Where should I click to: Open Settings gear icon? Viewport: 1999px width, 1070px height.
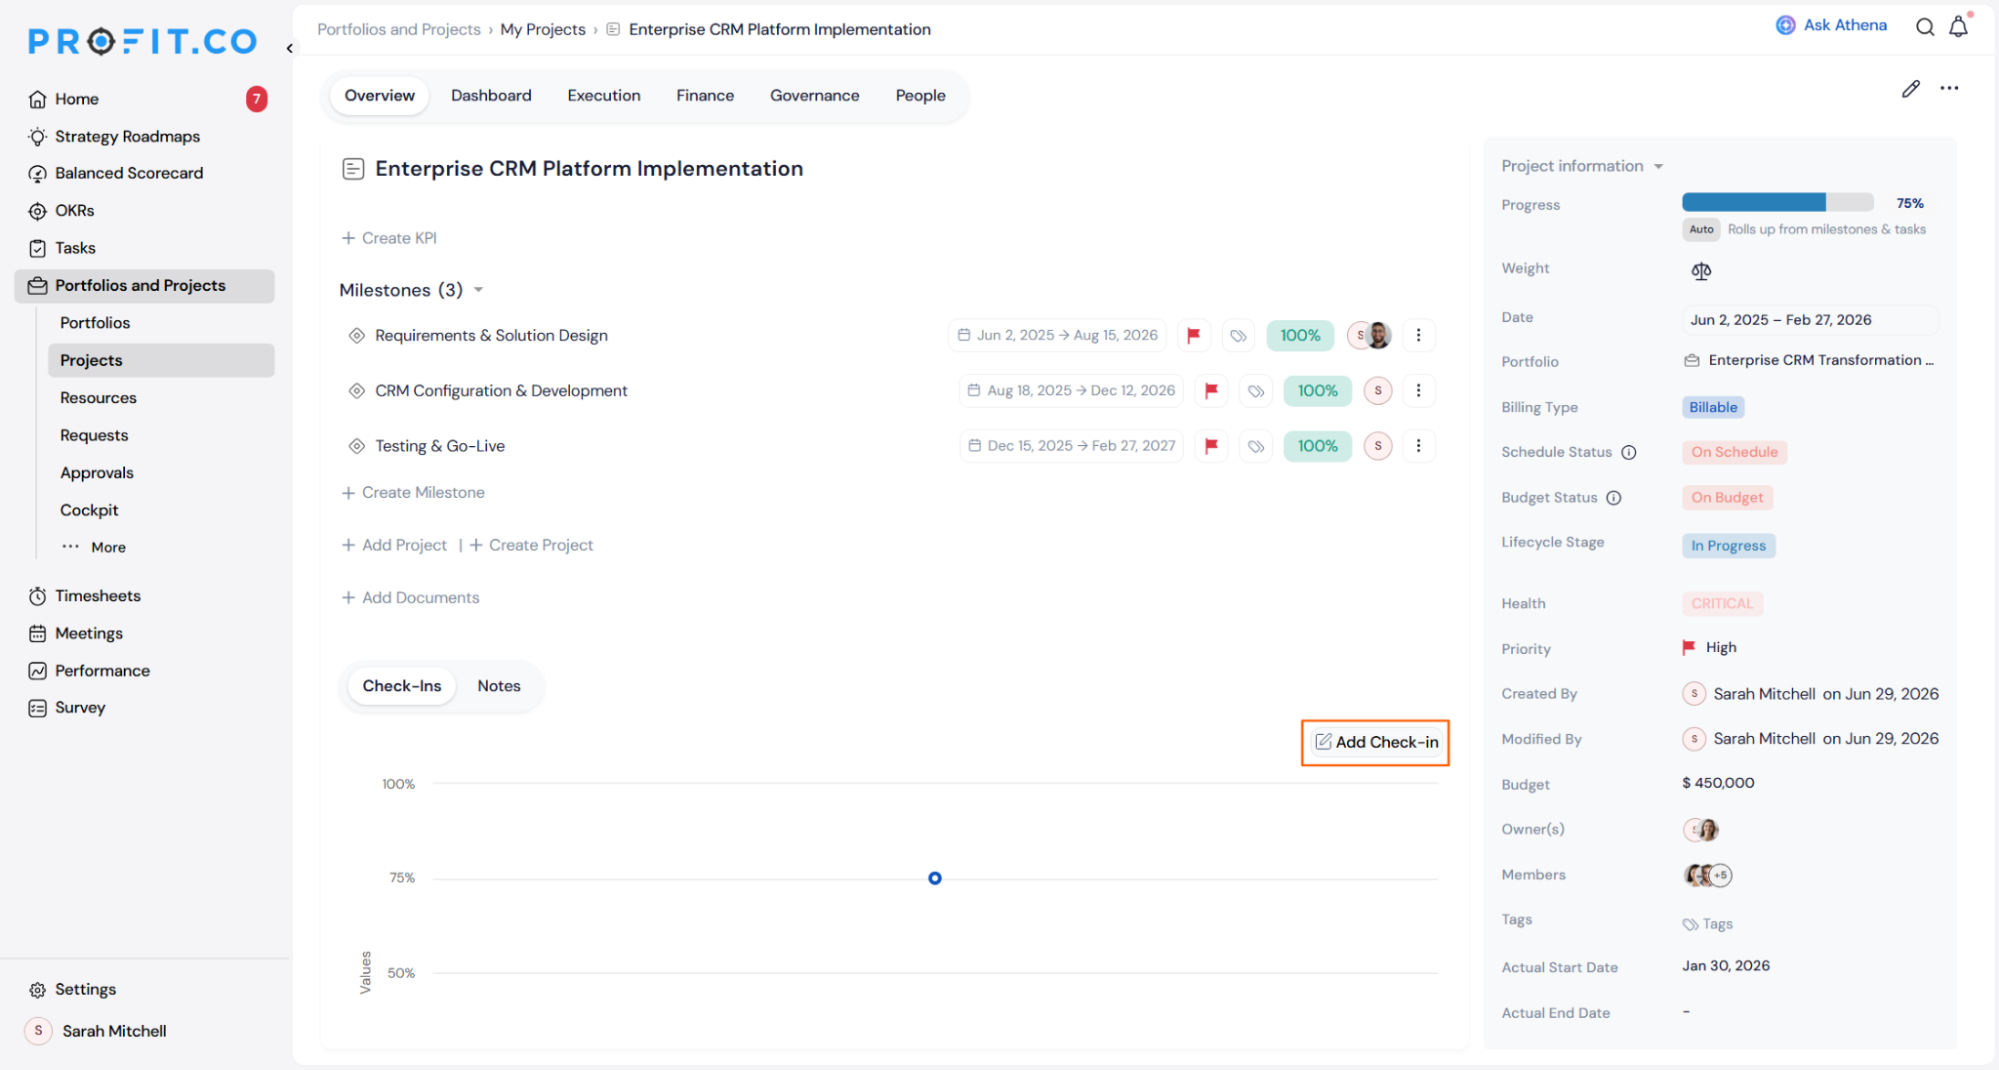[37, 990]
